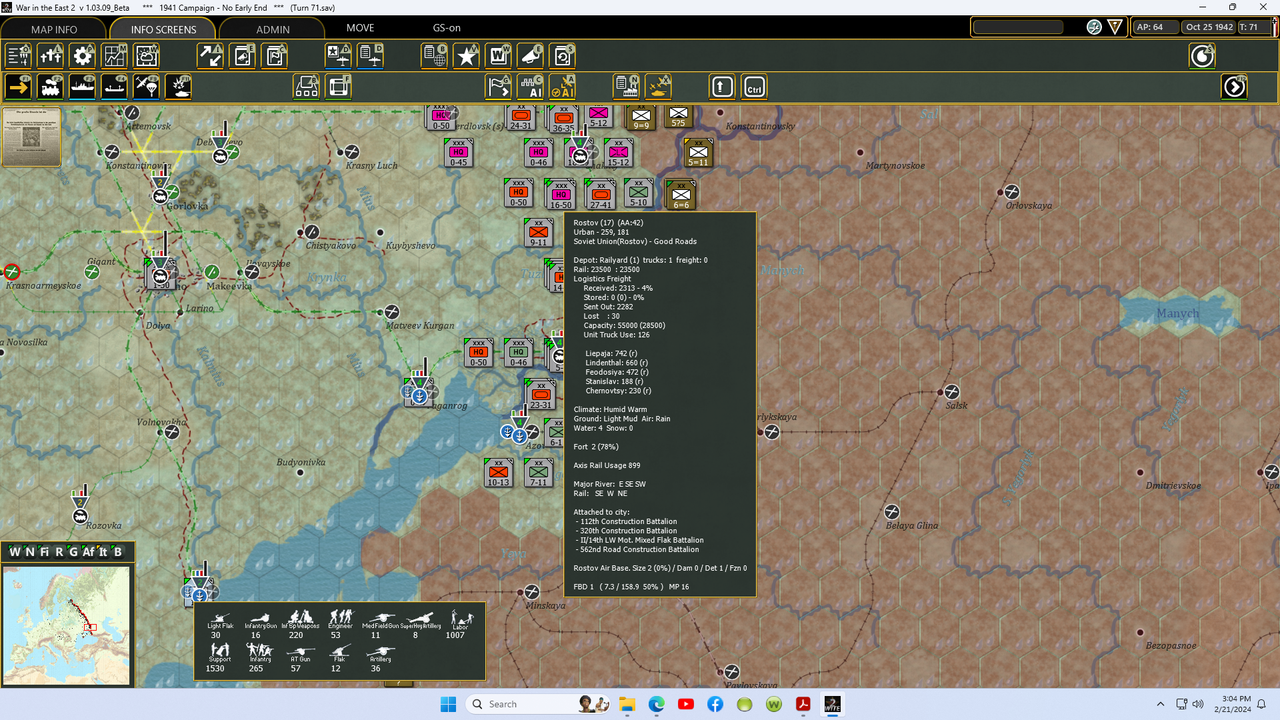1280x720 pixels.
Task: Click the create support unit formation icon
Action: [307, 87]
